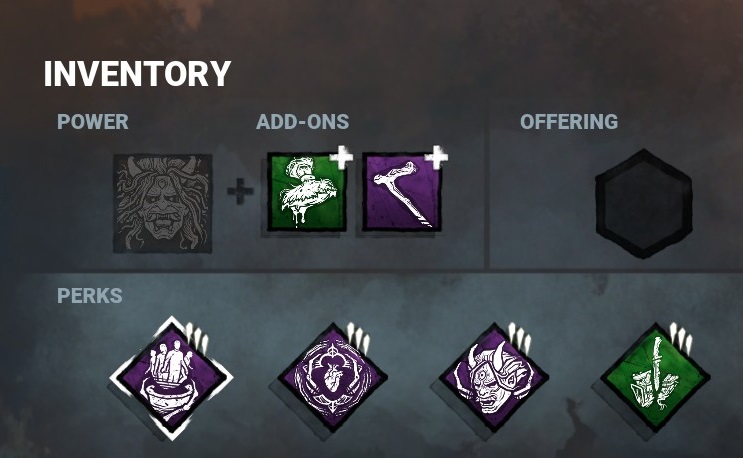This screenshot has height=458, width=743.
Task: Click the PERKS section label
Action: [90, 296]
